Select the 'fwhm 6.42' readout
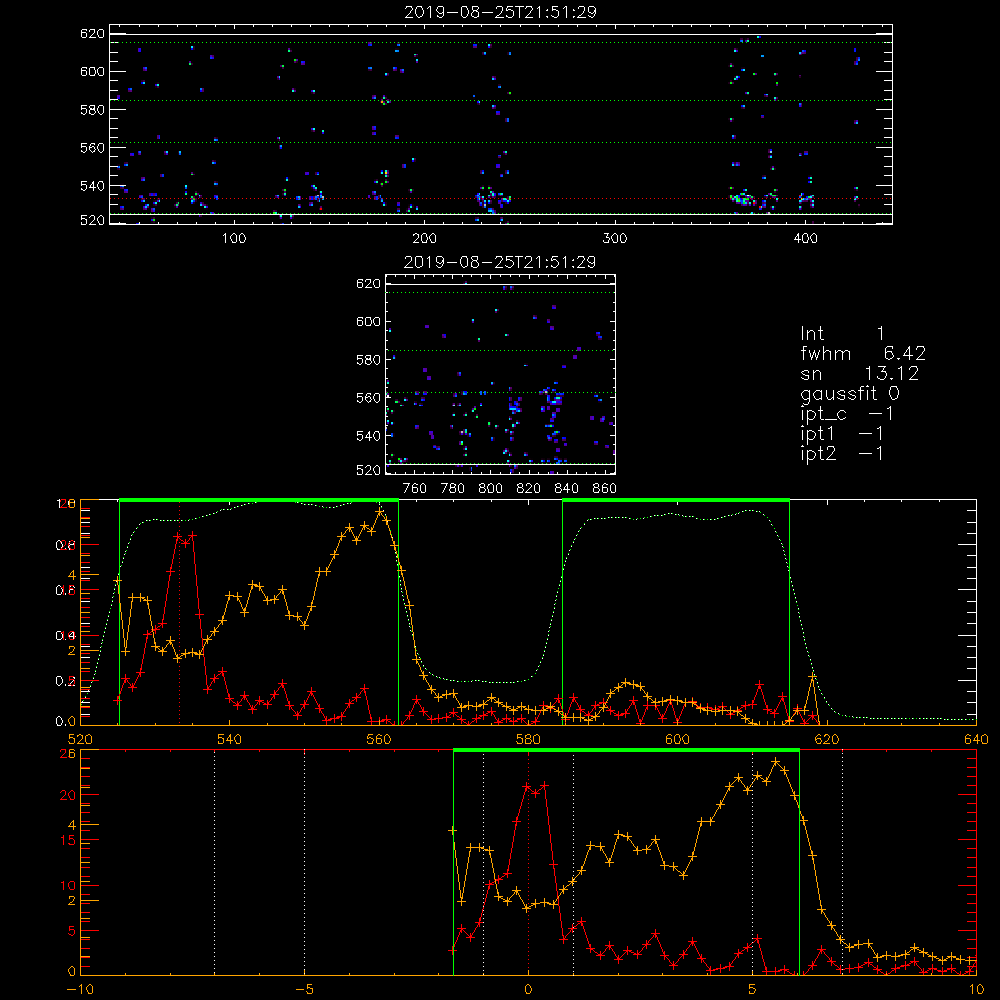 863,353
